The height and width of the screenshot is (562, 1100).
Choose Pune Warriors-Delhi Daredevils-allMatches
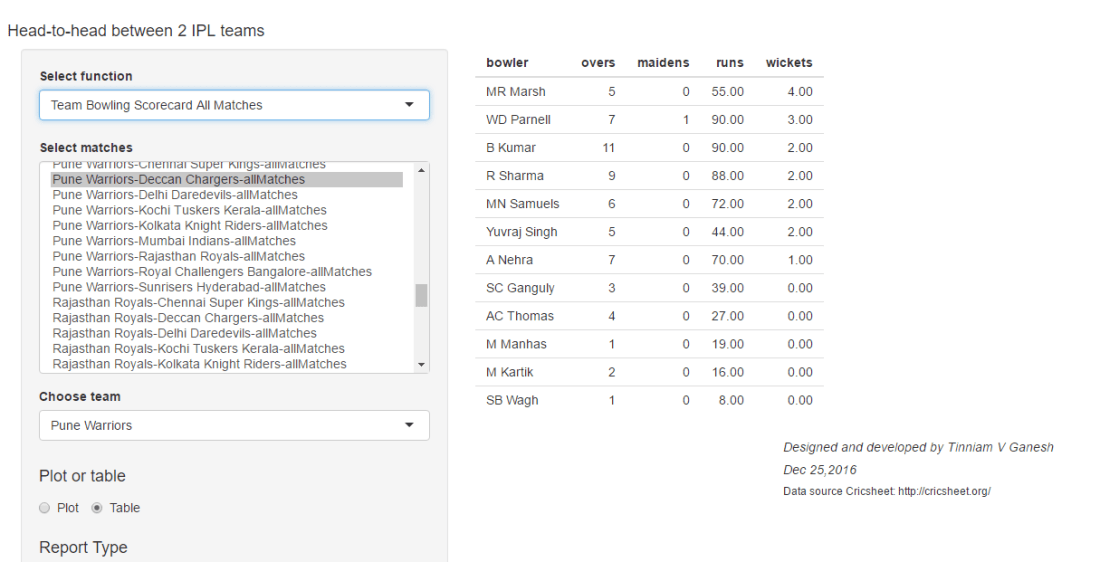[175, 195]
